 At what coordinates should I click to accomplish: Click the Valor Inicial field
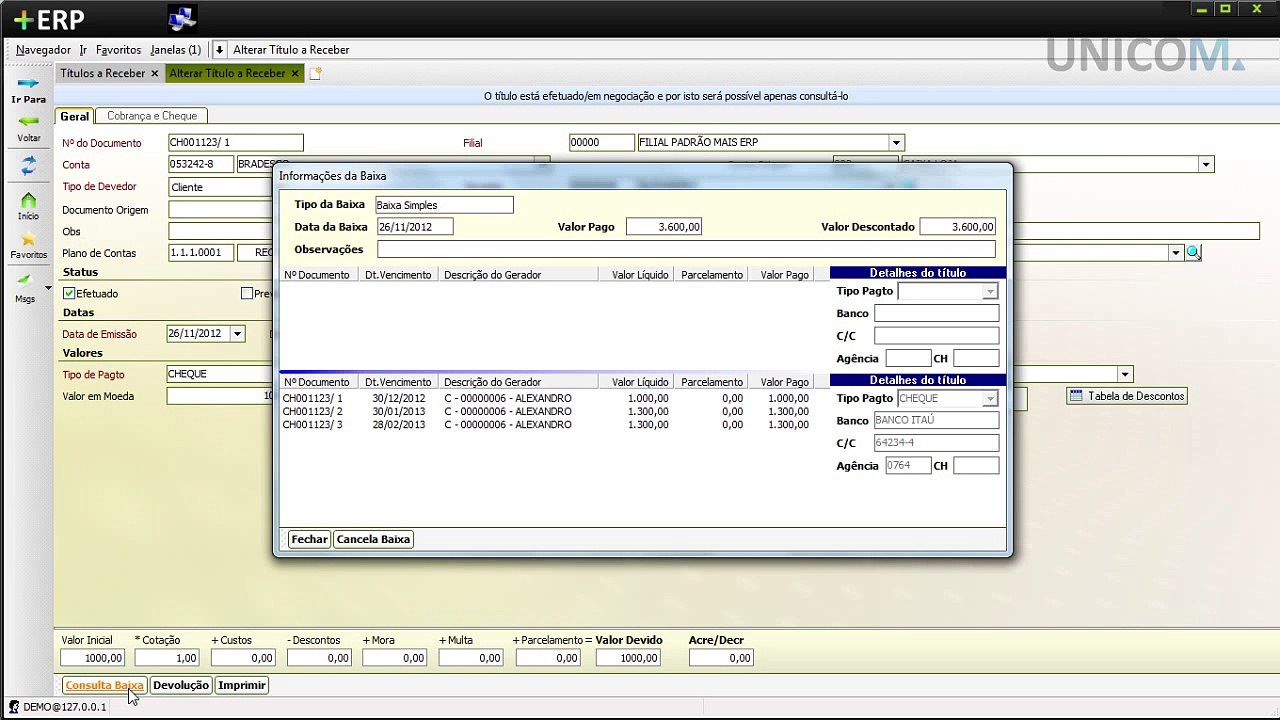(93, 658)
